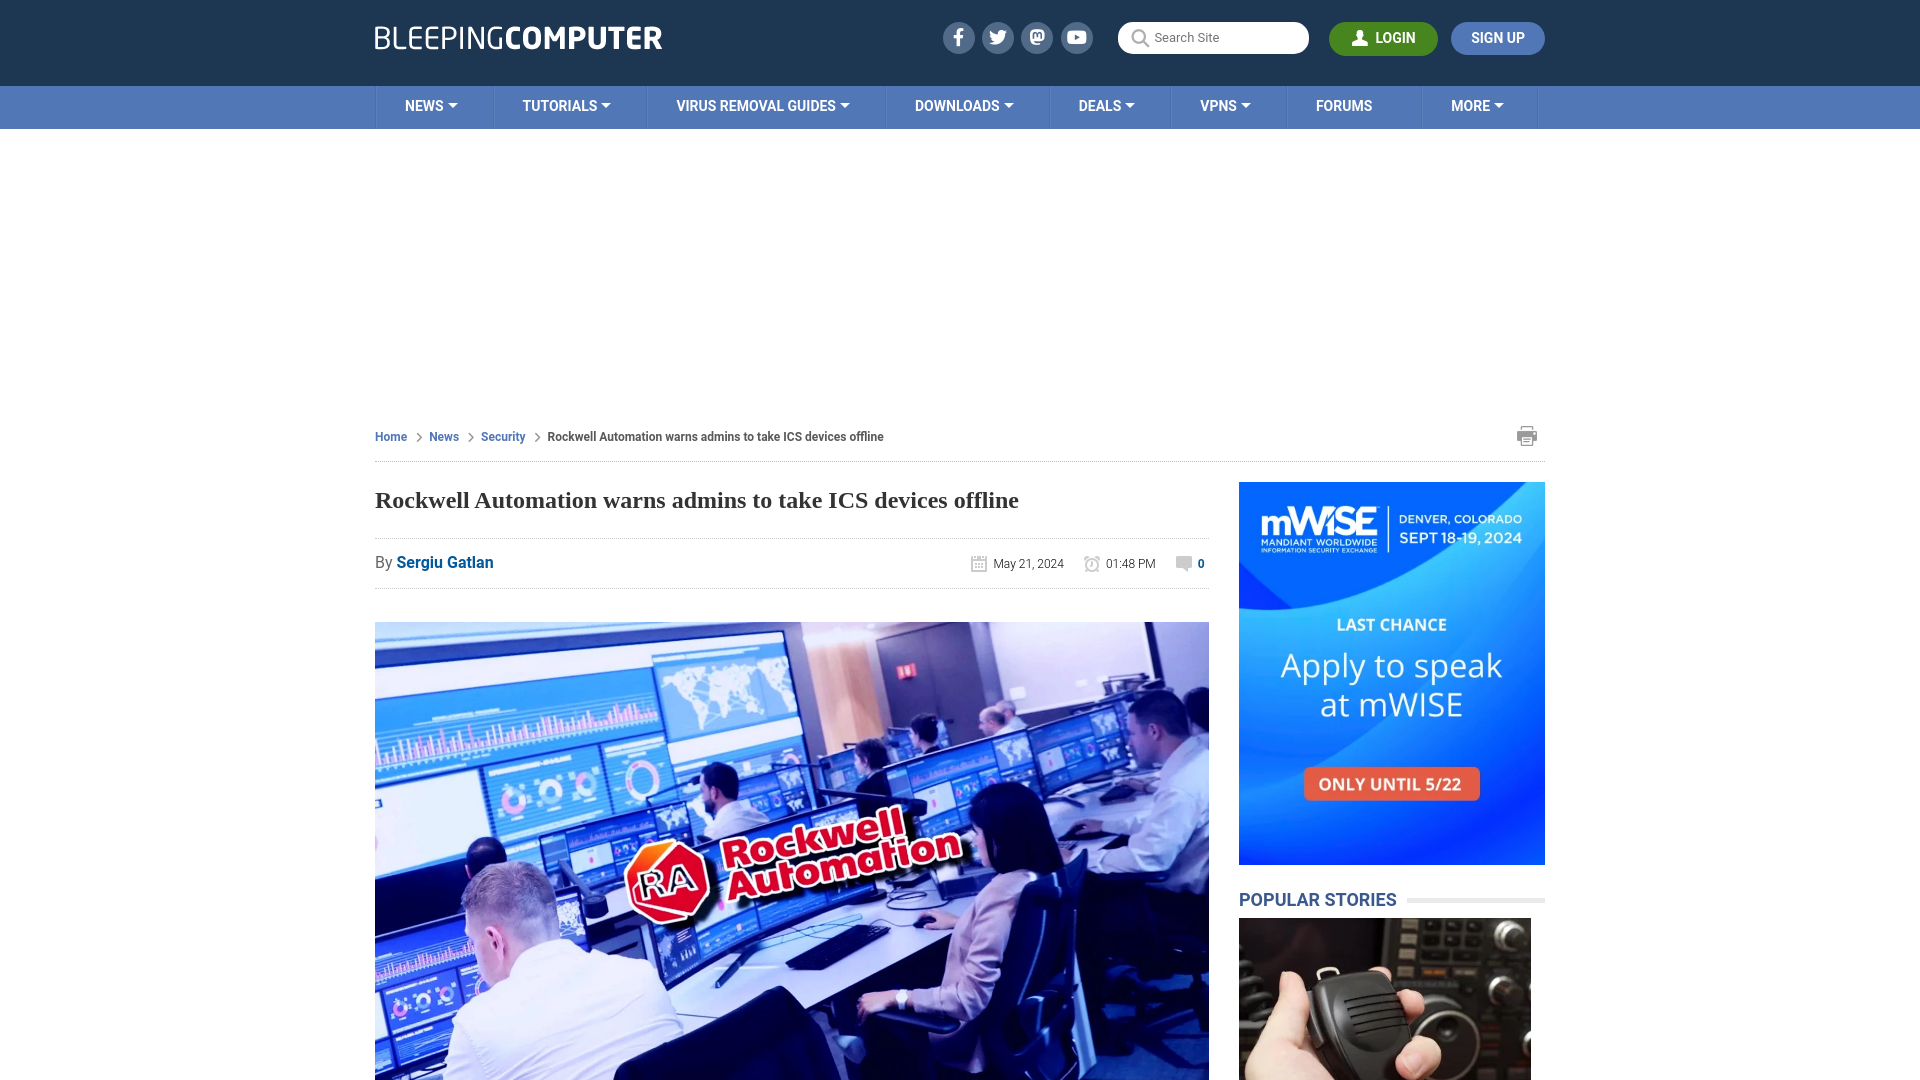
Task: Select the FORUMS menu item
Action: [1344, 105]
